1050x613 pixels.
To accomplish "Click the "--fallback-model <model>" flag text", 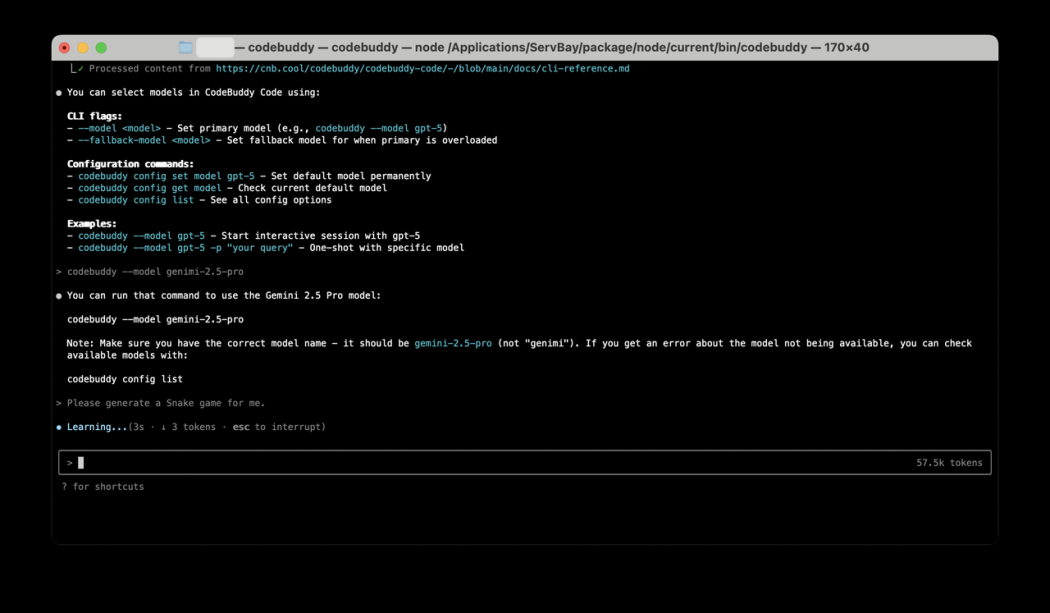I will [x=144, y=140].
